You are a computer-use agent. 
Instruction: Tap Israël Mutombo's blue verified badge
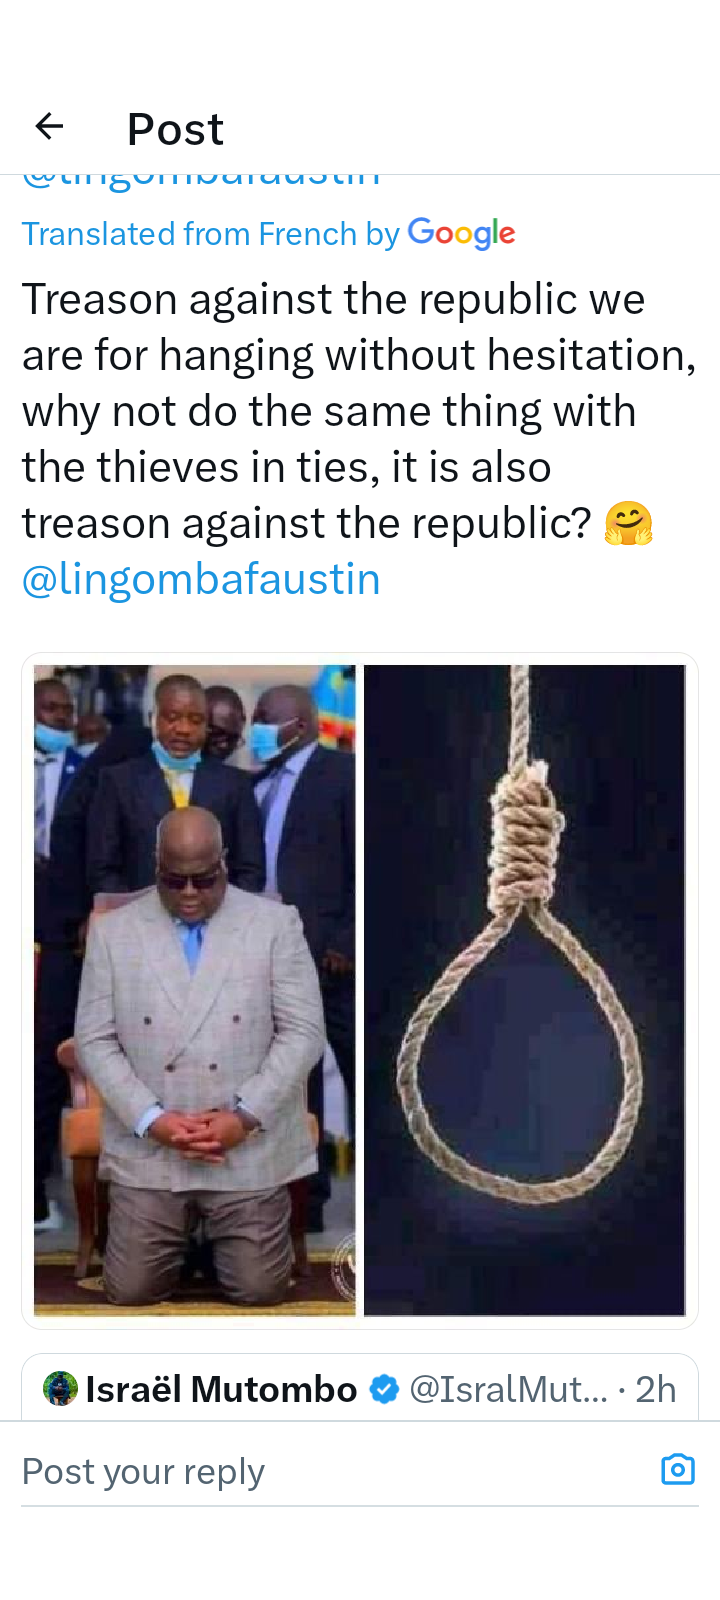coord(384,1389)
